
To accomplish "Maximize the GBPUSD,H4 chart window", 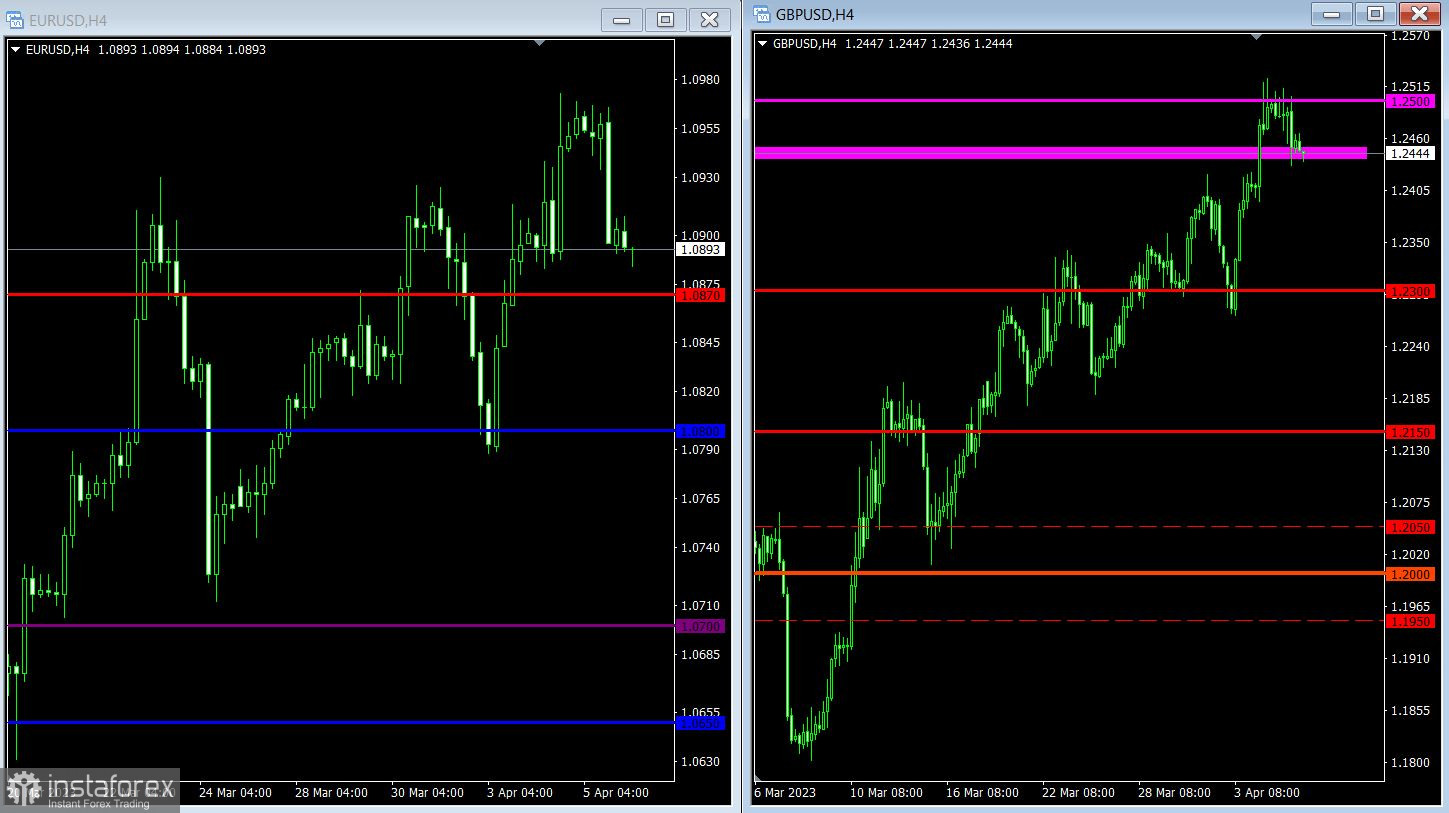I will pyautogui.click(x=1375, y=13).
